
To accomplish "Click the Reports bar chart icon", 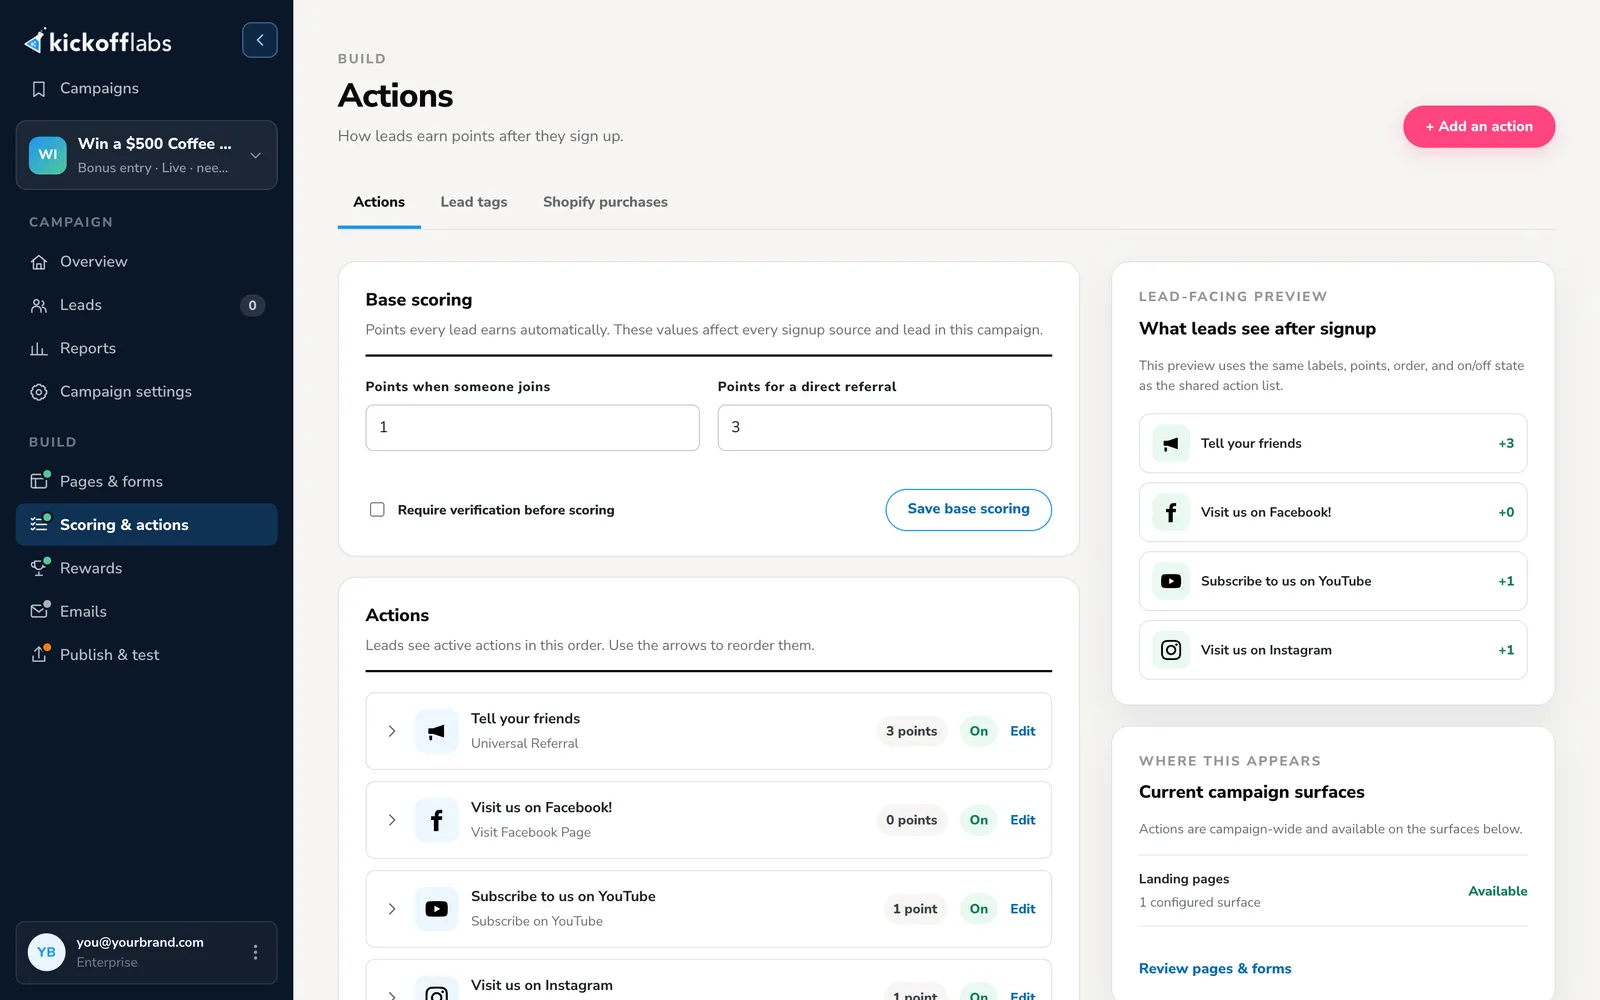I will coord(39,349).
